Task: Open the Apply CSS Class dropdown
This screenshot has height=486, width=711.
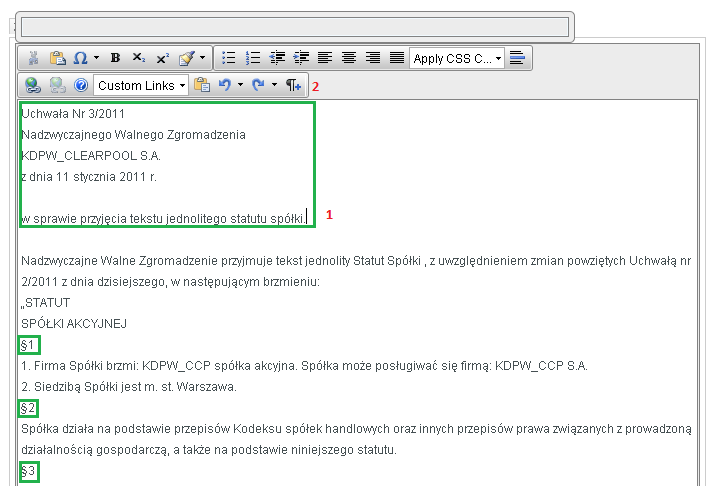Action: 457,58
